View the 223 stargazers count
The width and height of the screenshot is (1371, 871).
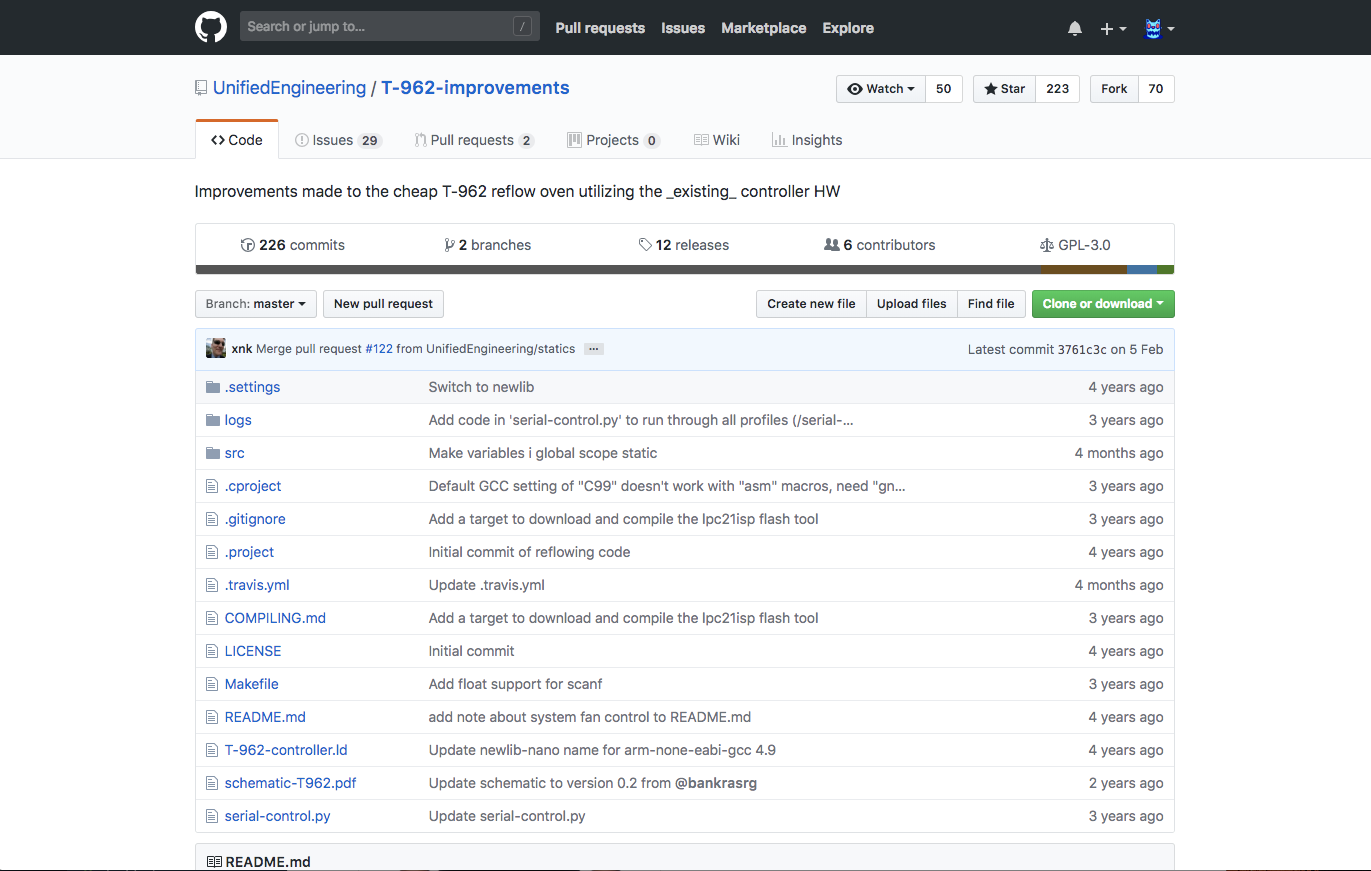tap(1058, 89)
